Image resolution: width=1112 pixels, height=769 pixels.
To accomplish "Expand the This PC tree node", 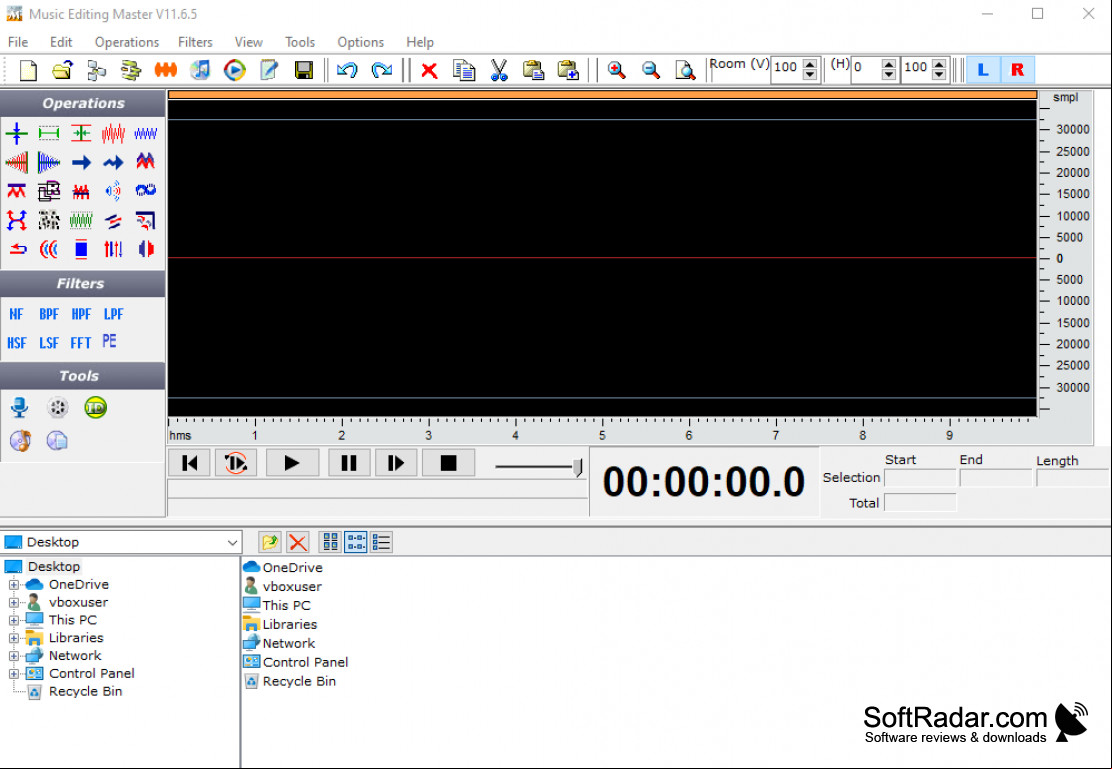I will coord(13,620).
